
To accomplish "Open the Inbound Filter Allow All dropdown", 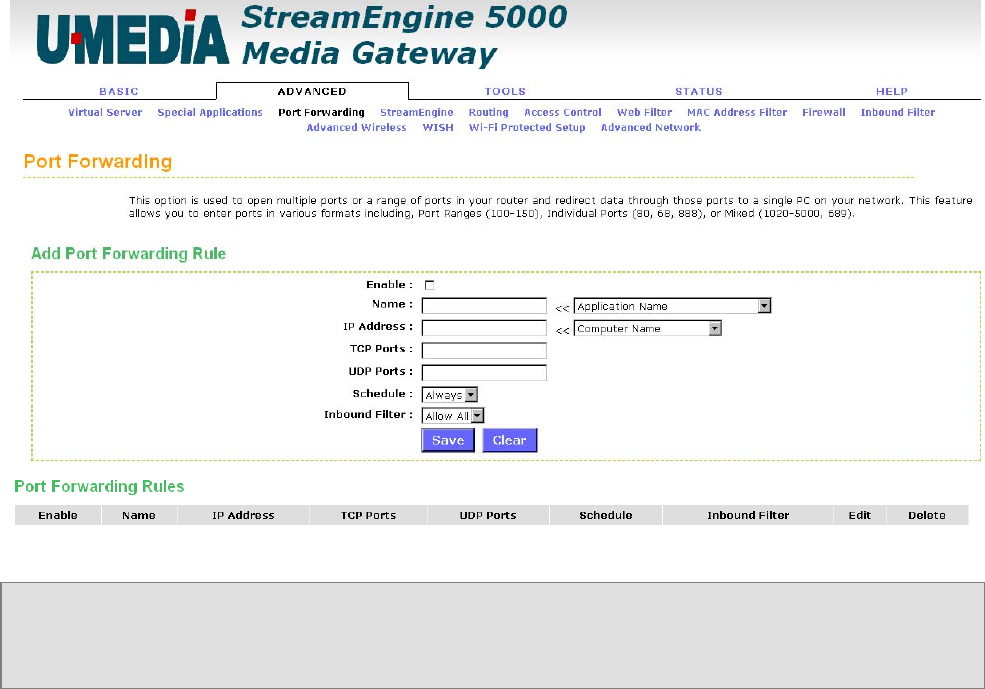I will tap(453, 416).
